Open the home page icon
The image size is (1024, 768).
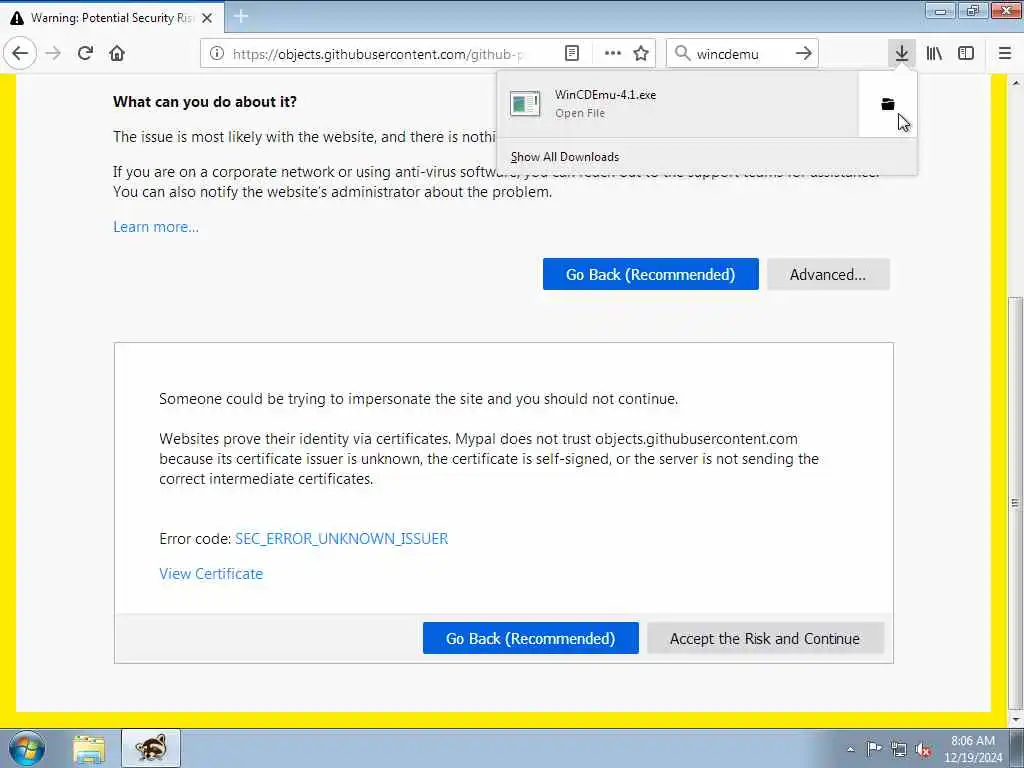point(117,54)
